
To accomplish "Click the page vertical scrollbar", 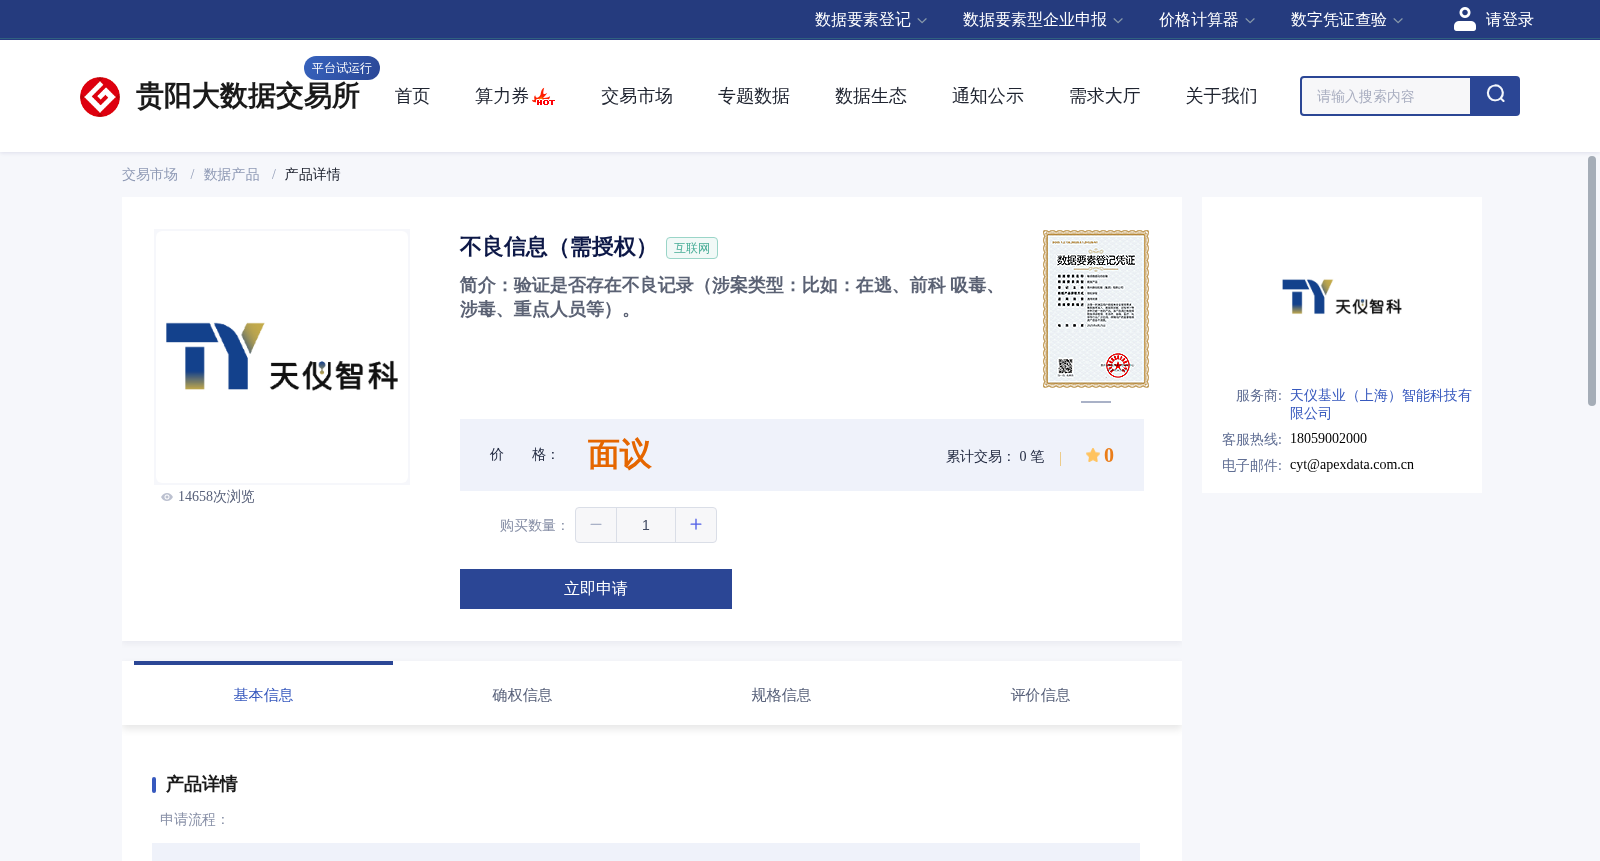I will tap(1592, 281).
